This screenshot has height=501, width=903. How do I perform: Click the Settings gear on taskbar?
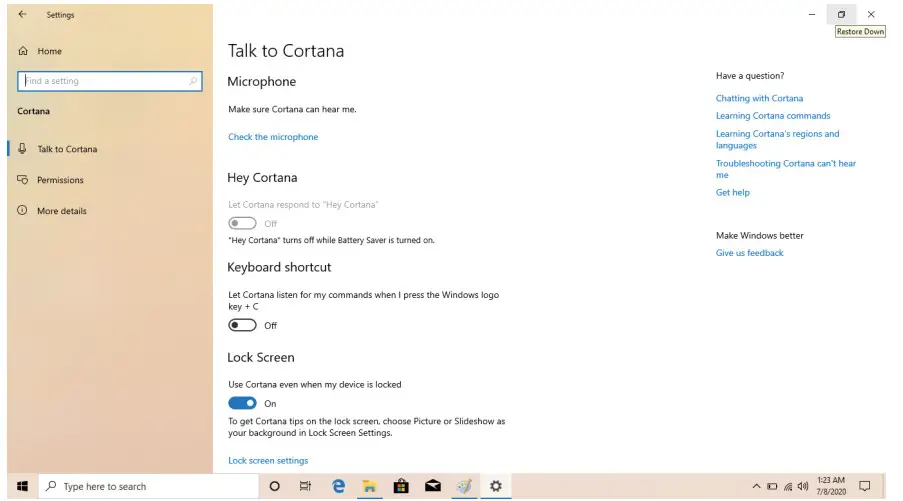[496, 487]
